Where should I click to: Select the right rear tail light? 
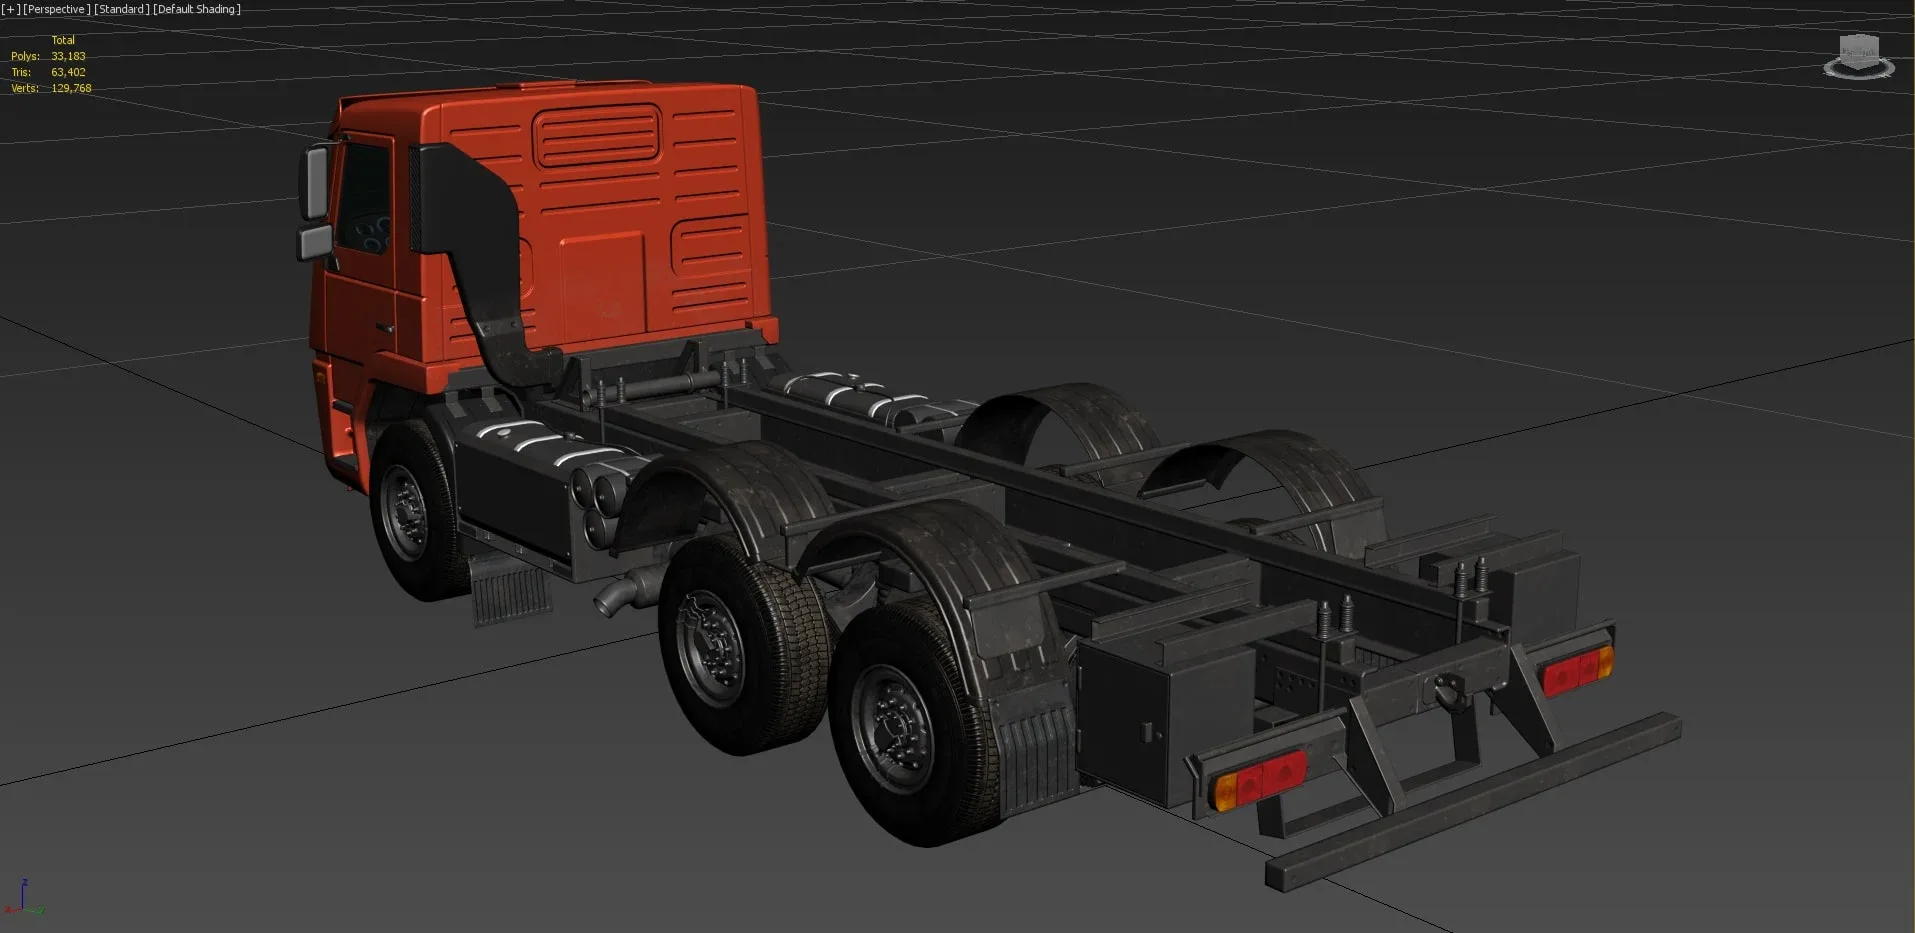pyautogui.click(x=1577, y=671)
